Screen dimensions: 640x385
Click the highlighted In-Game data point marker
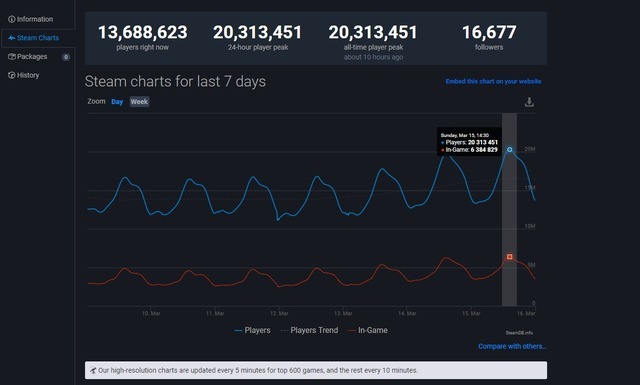pos(509,256)
